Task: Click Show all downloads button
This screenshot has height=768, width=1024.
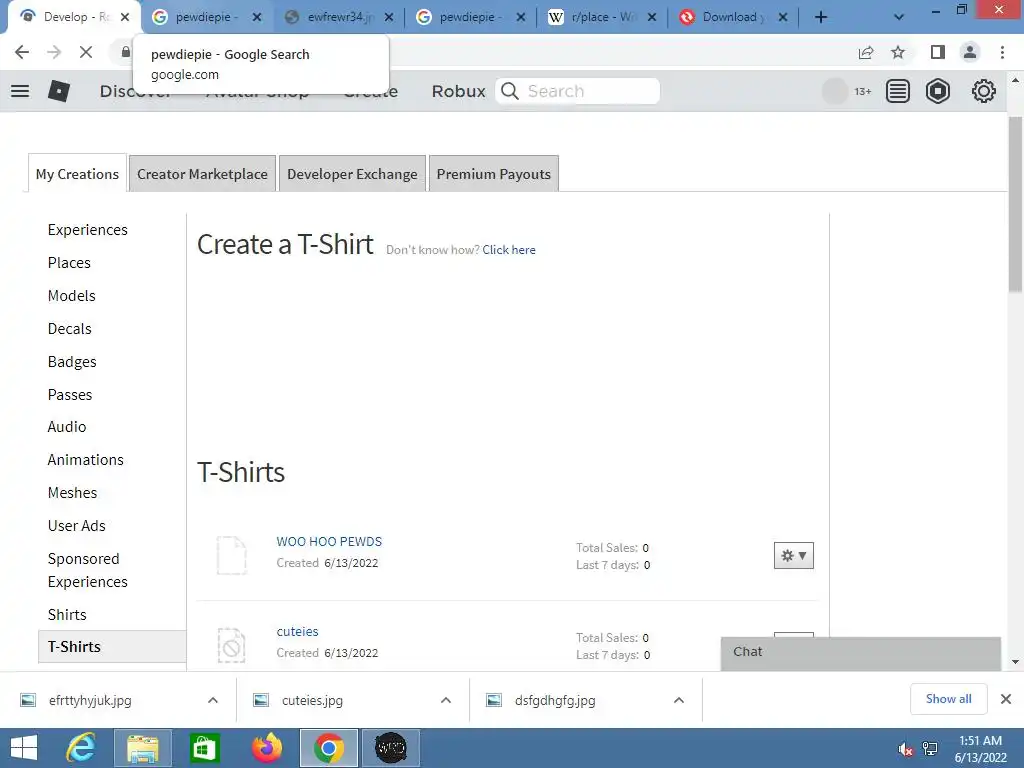Action: click(948, 699)
